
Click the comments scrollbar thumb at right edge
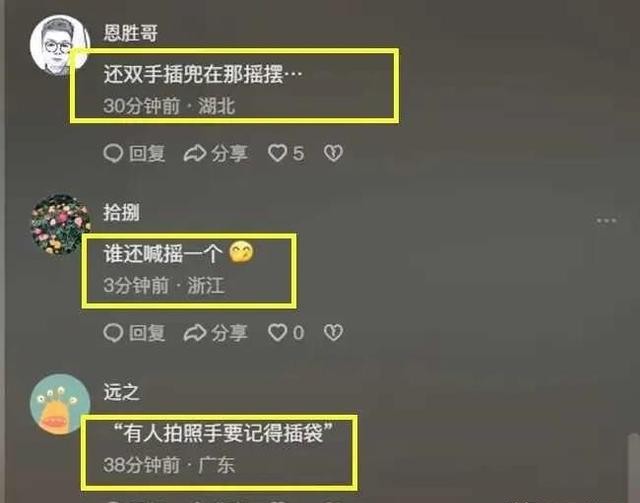click(x=633, y=469)
